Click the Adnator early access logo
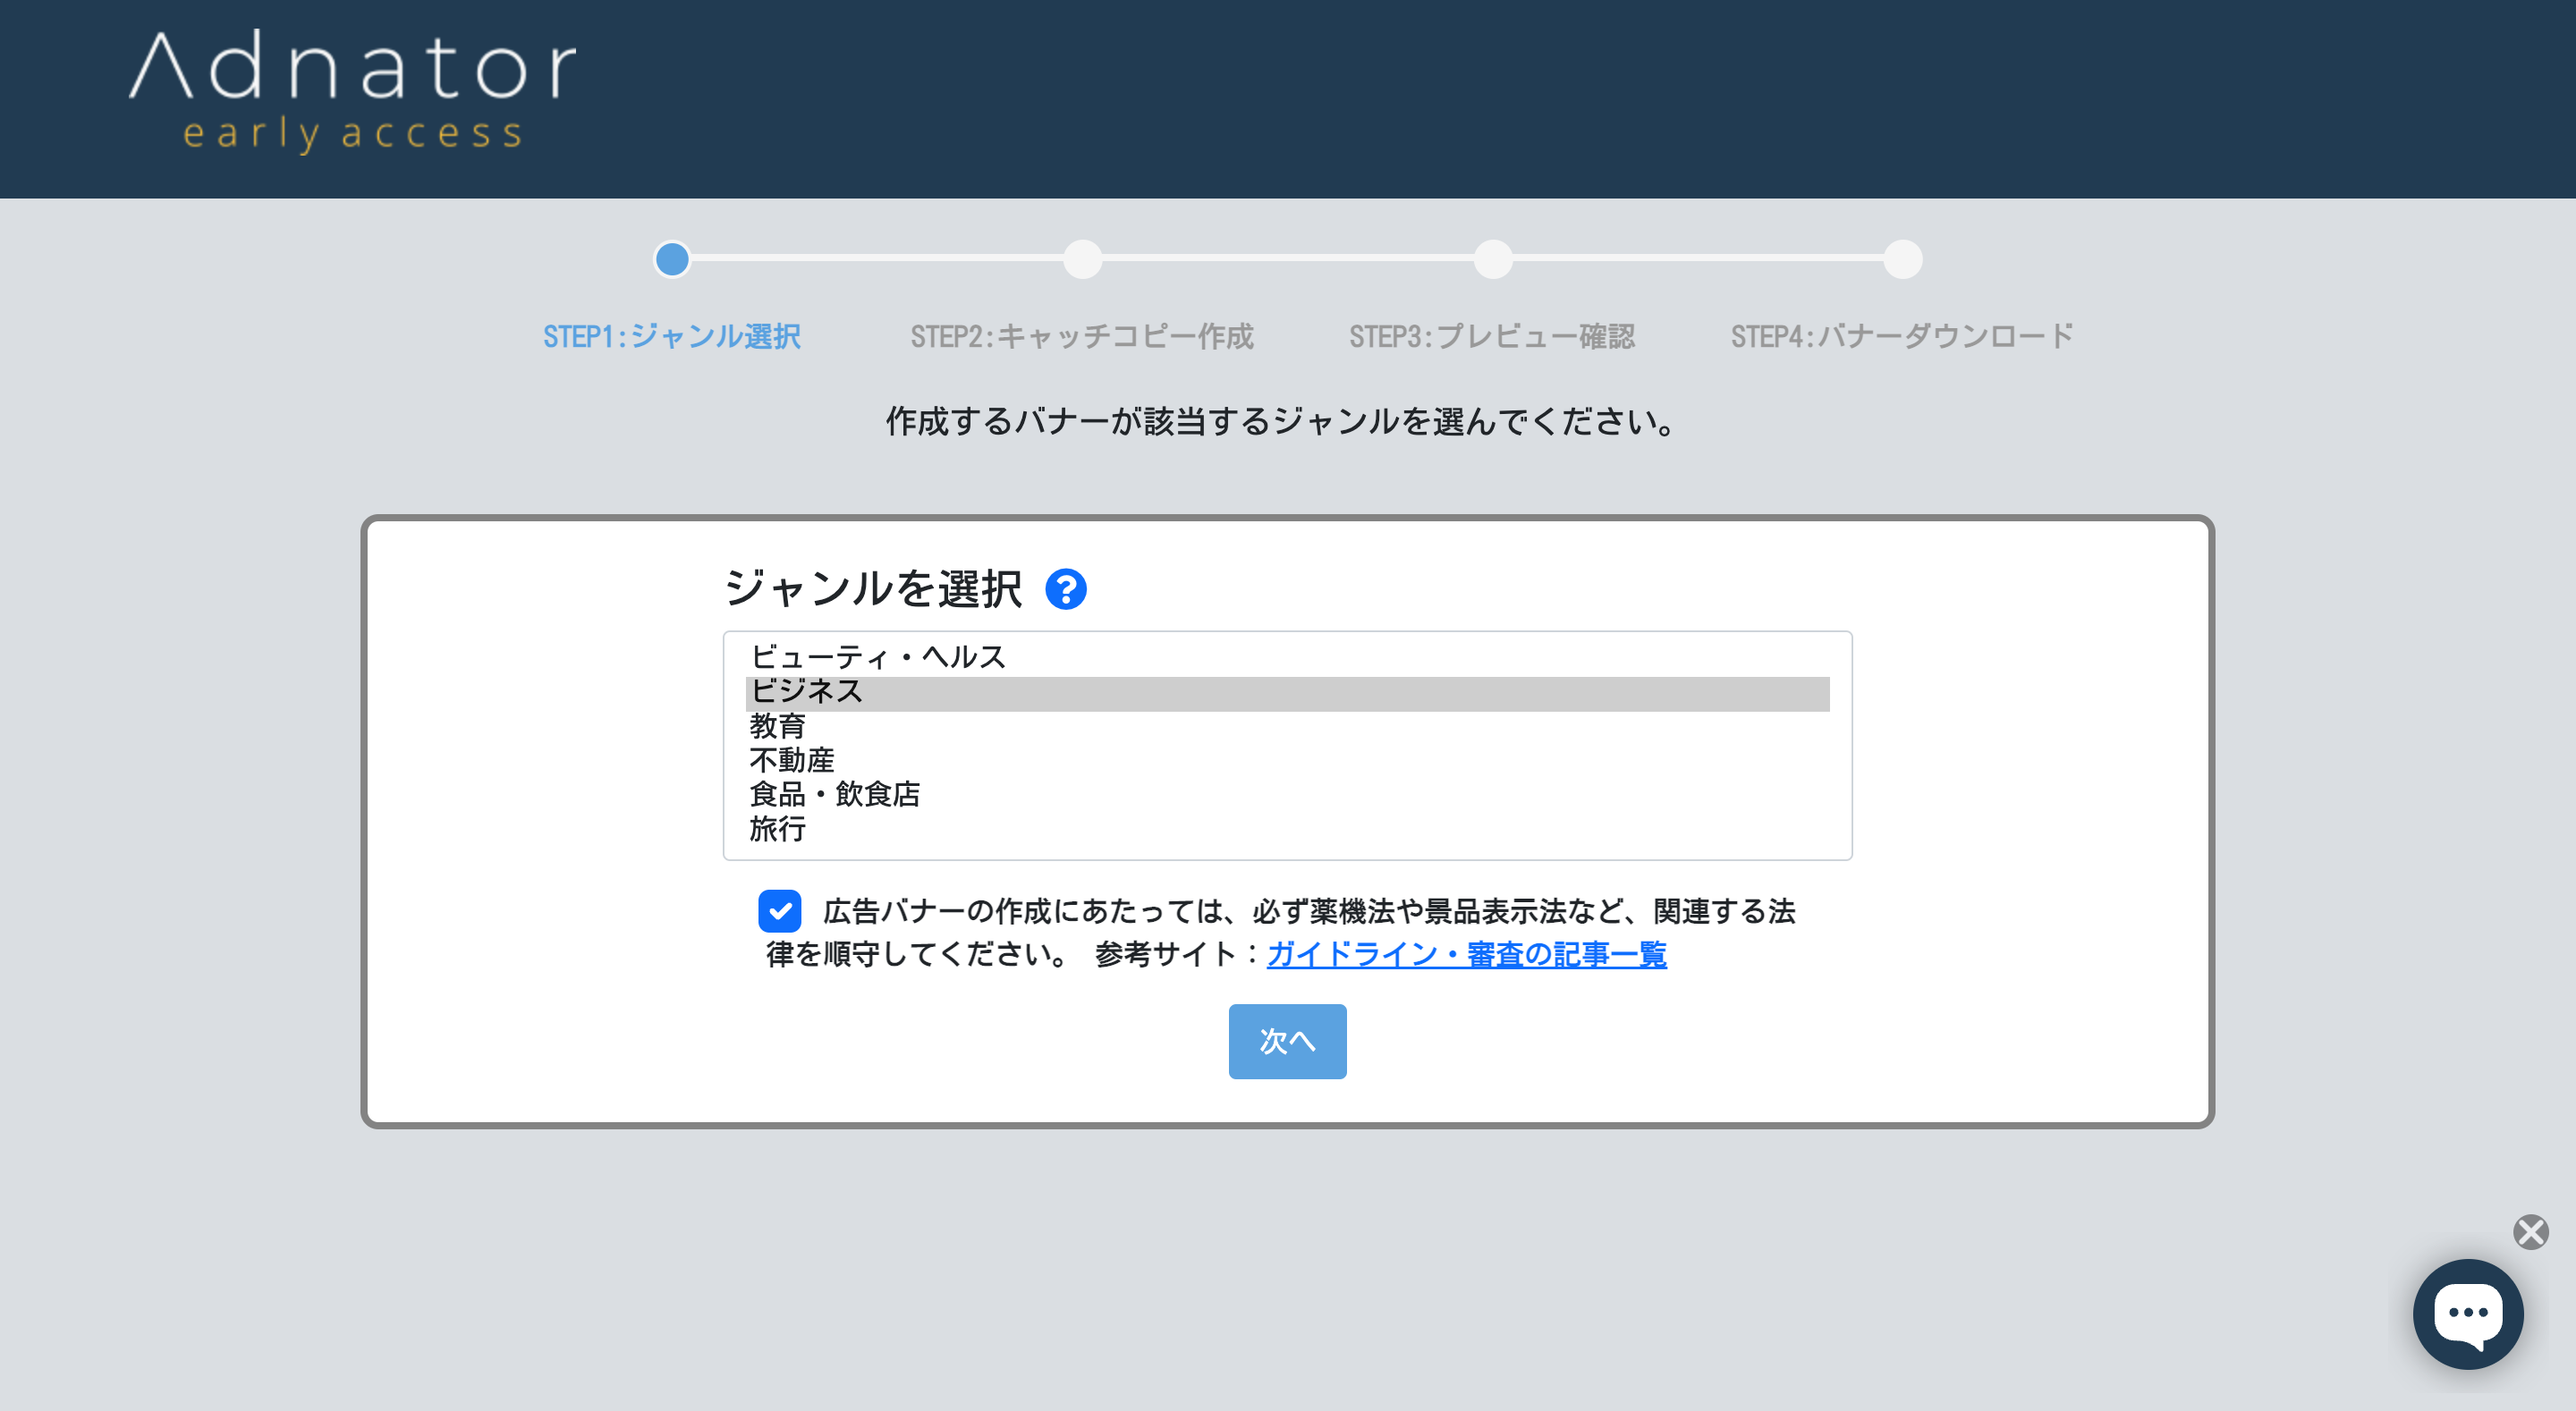Viewport: 2576px width, 1411px height. click(353, 91)
